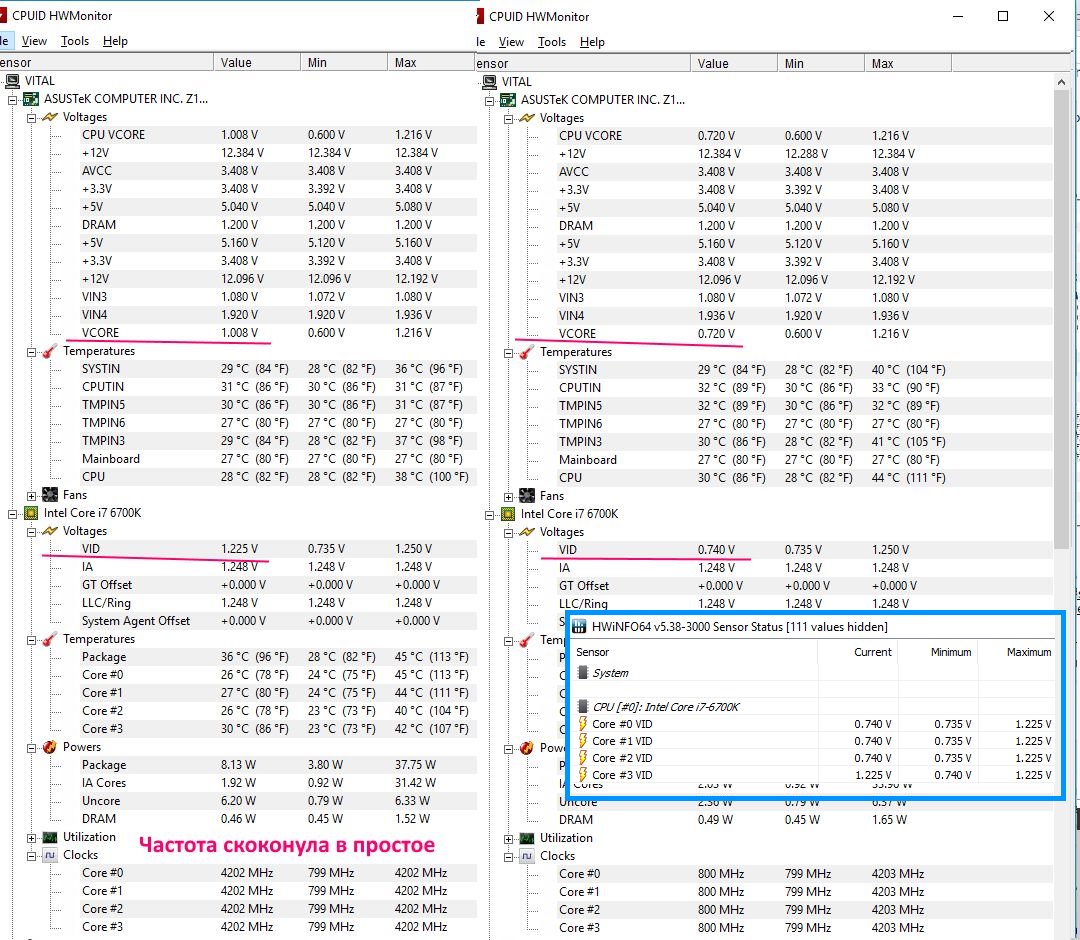Select TMPIN6 row in left window

278,423
